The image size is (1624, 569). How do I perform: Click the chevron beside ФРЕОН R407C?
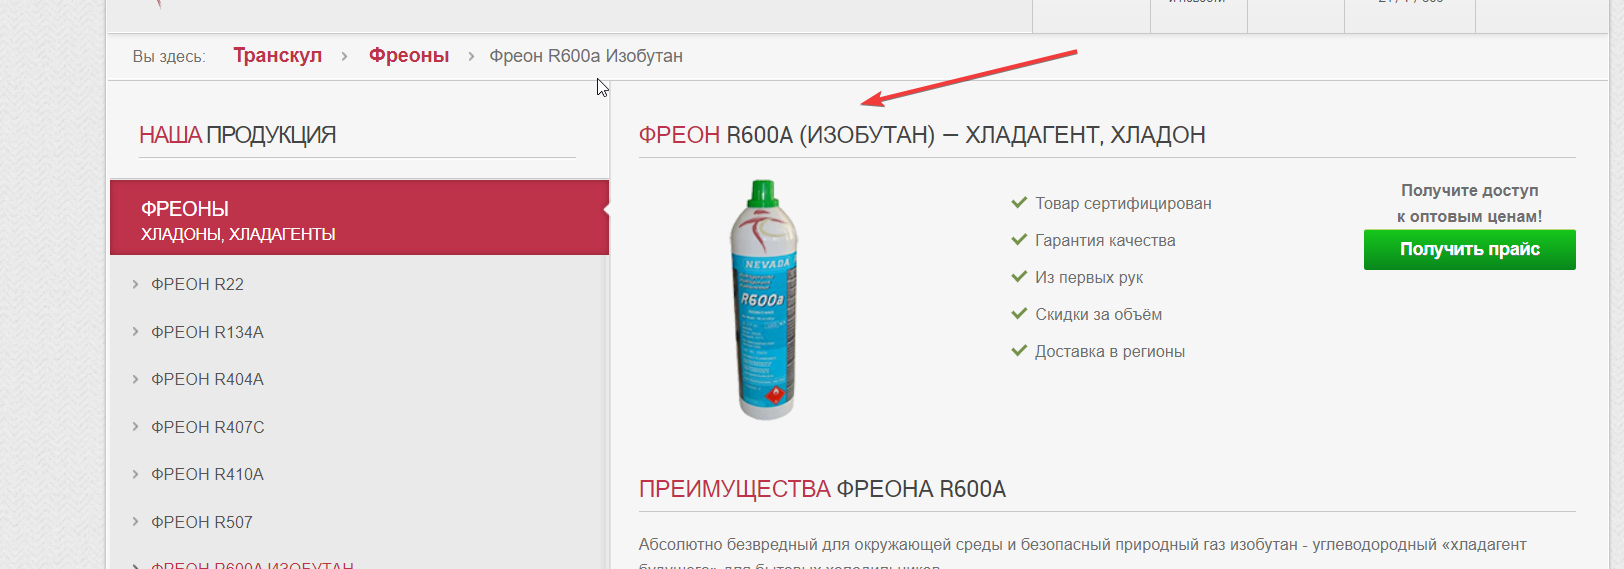coord(135,427)
